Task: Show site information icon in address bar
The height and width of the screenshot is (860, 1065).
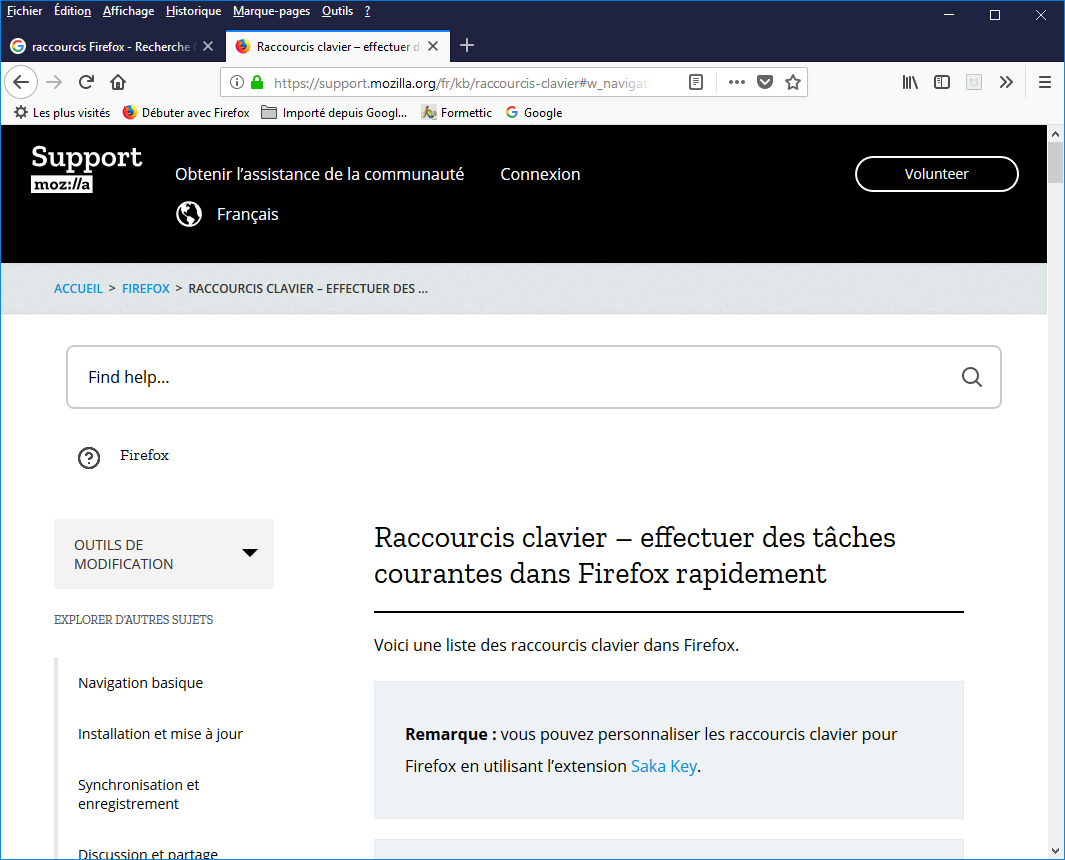Action: (x=236, y=82)
